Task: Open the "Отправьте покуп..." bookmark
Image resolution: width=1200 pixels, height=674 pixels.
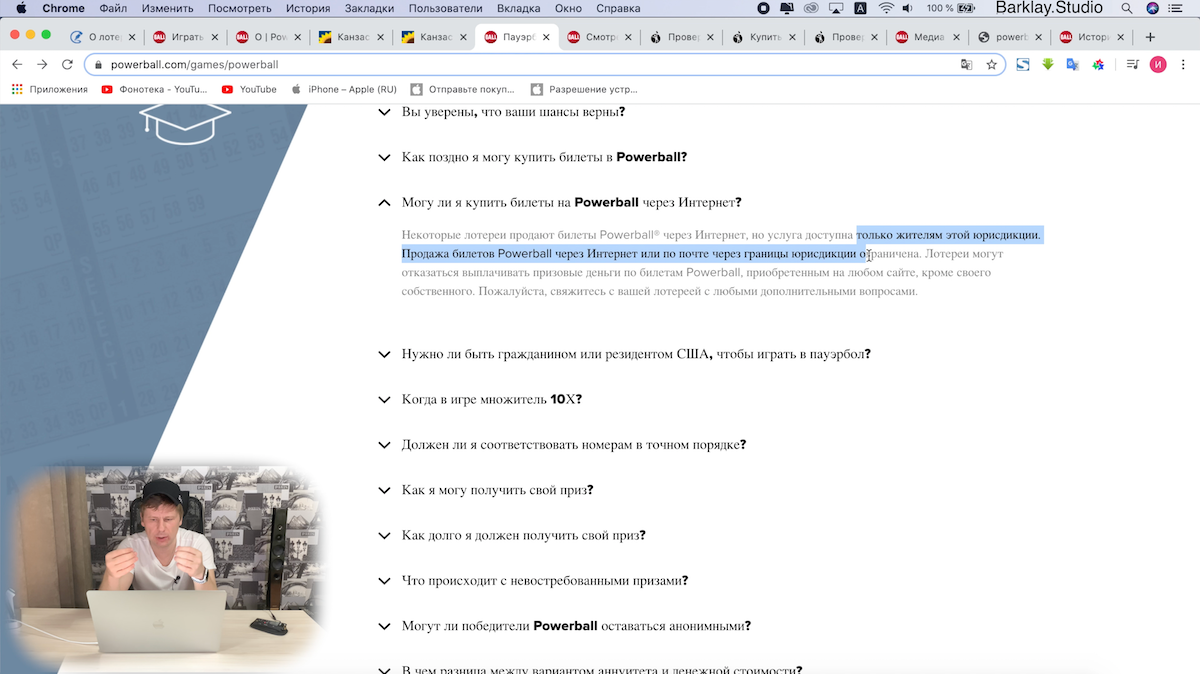Action: coord(464,89)
